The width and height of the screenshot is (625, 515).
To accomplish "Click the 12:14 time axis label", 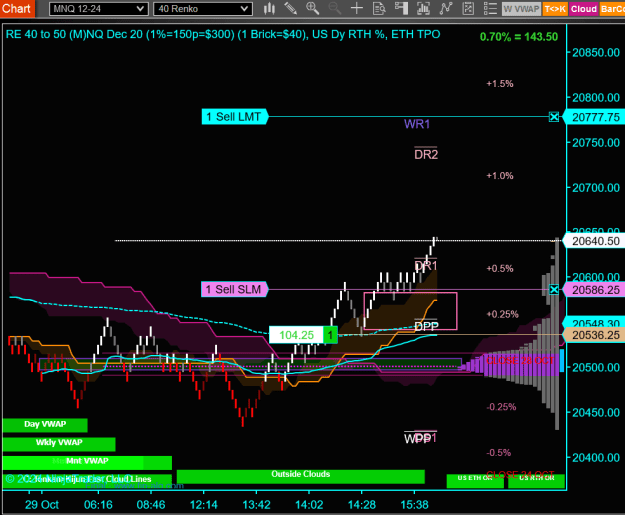I will click(204, 505).
